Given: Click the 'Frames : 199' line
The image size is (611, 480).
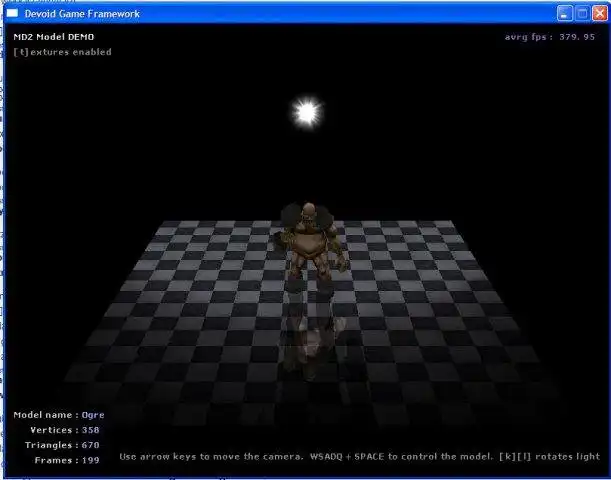Looking at the screenshot, I should (67, 461).
